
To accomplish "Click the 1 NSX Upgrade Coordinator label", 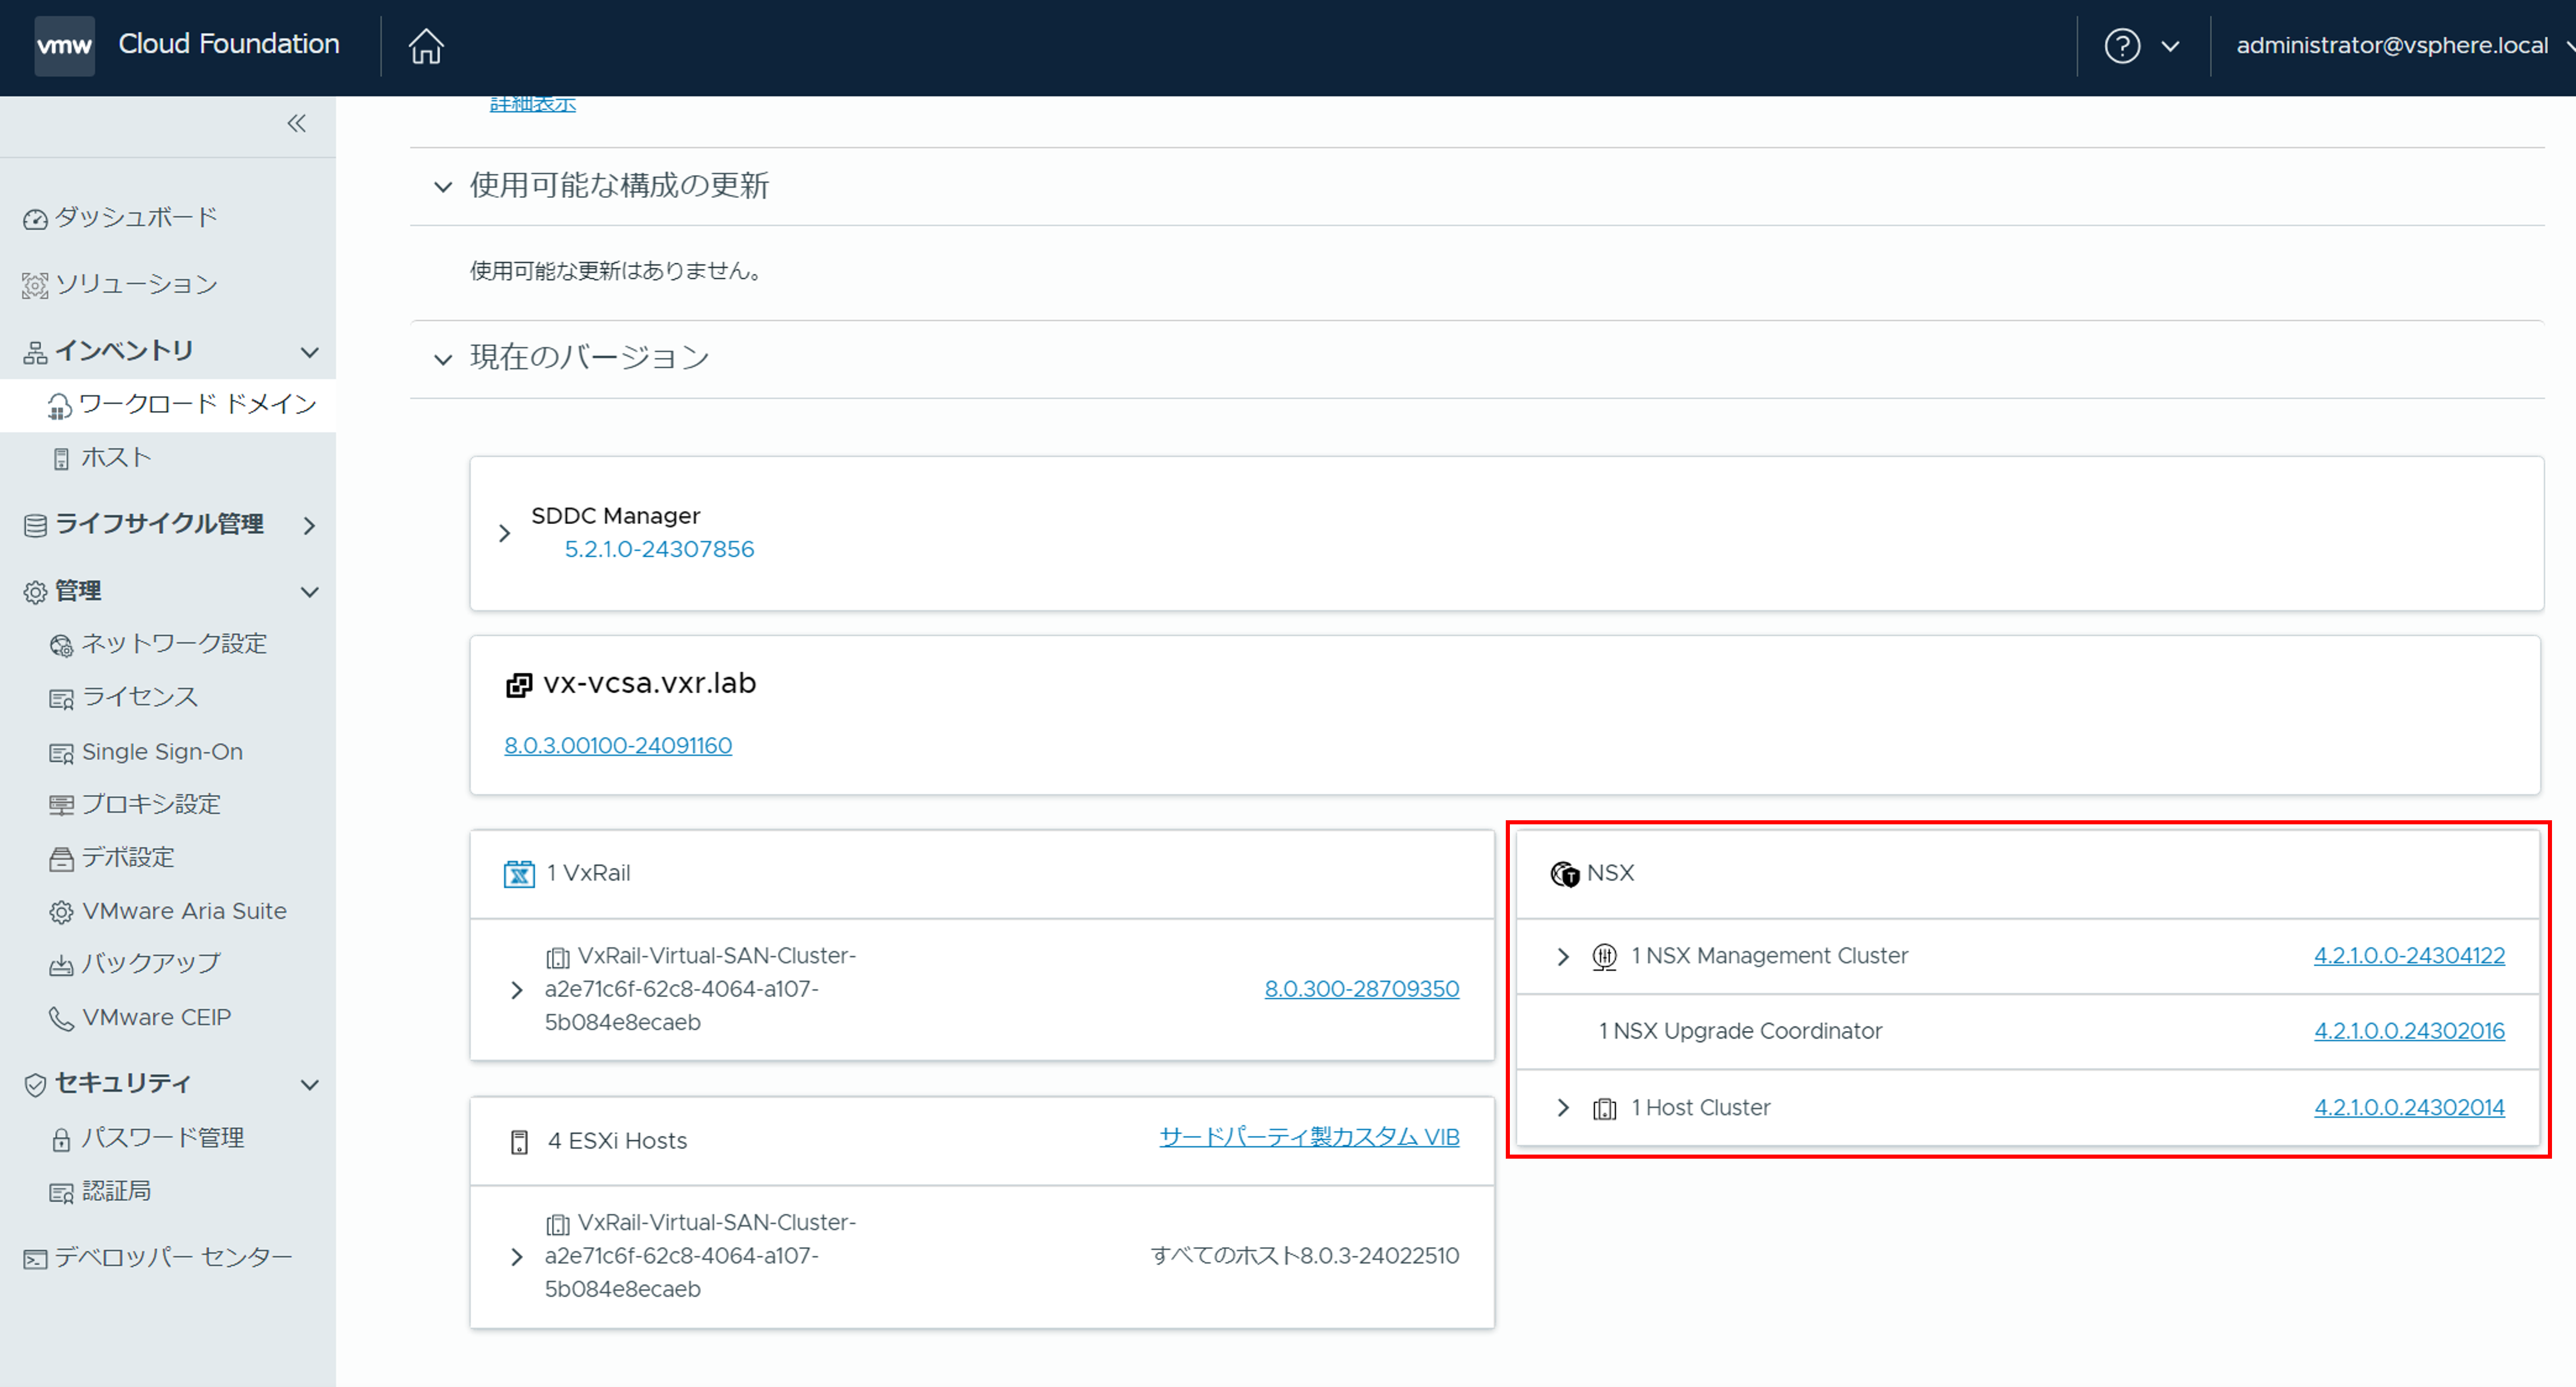I will click(x=1740, y=1031).
